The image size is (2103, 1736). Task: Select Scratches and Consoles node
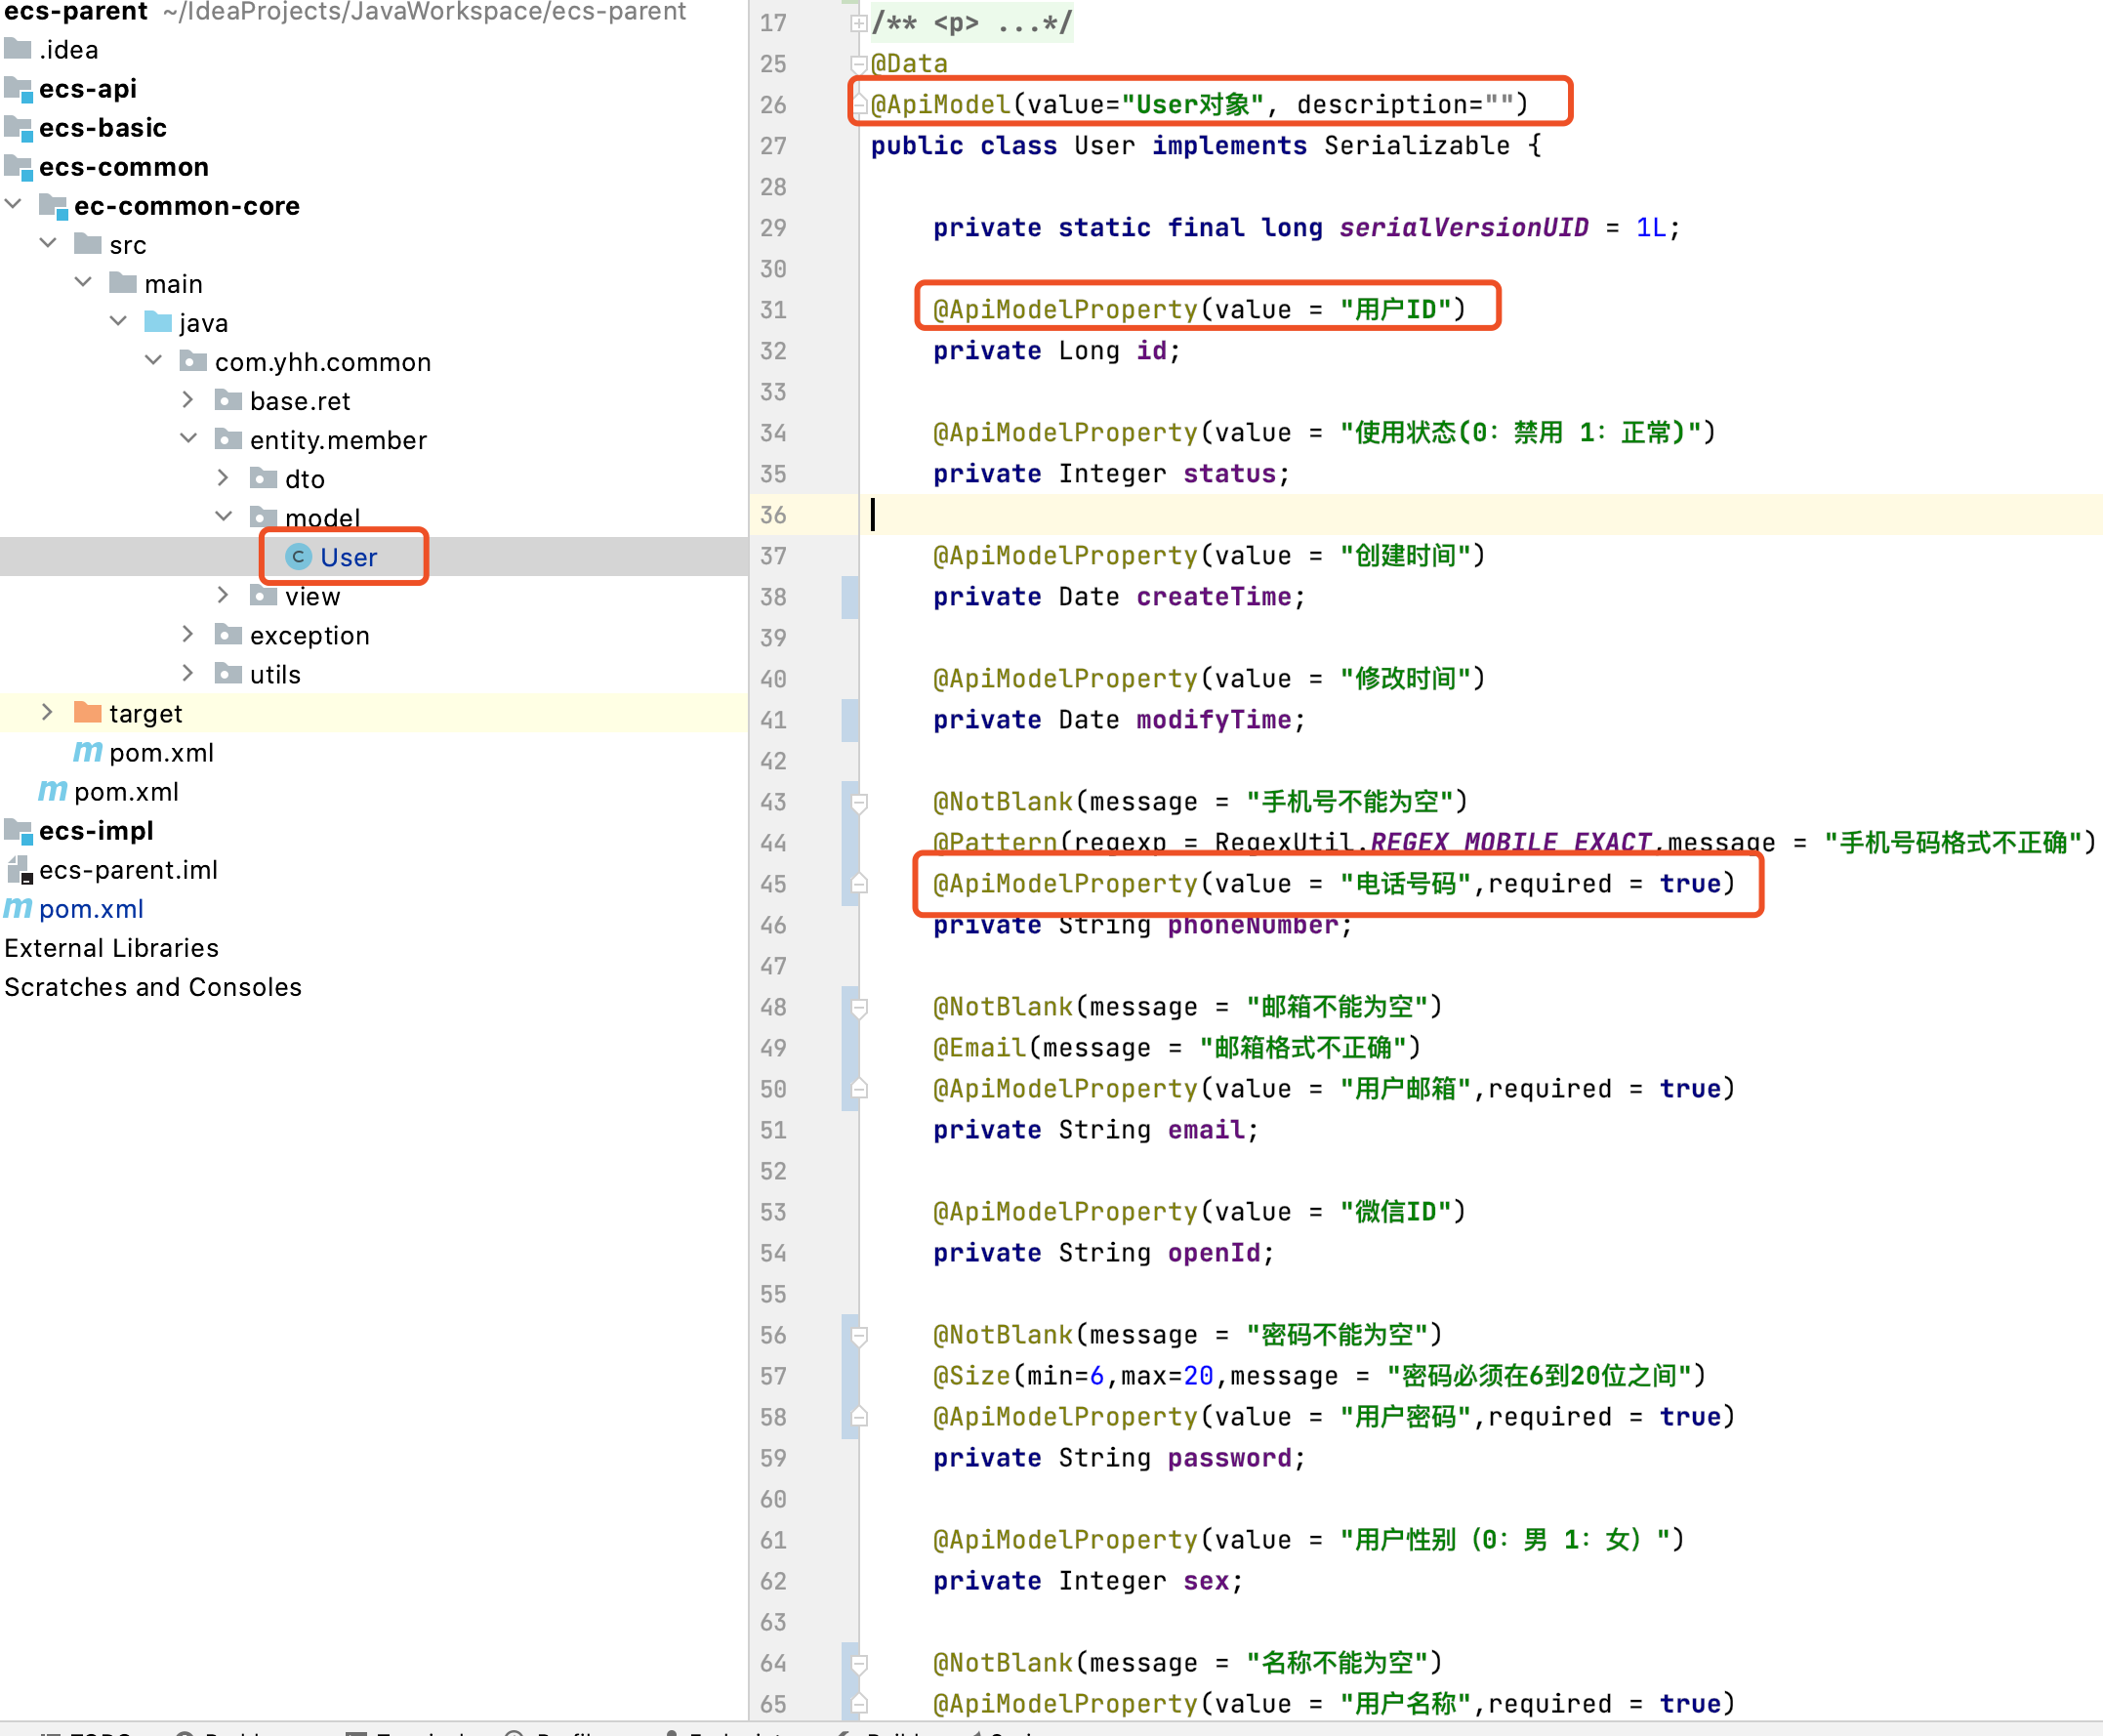[x=153, y=987]
